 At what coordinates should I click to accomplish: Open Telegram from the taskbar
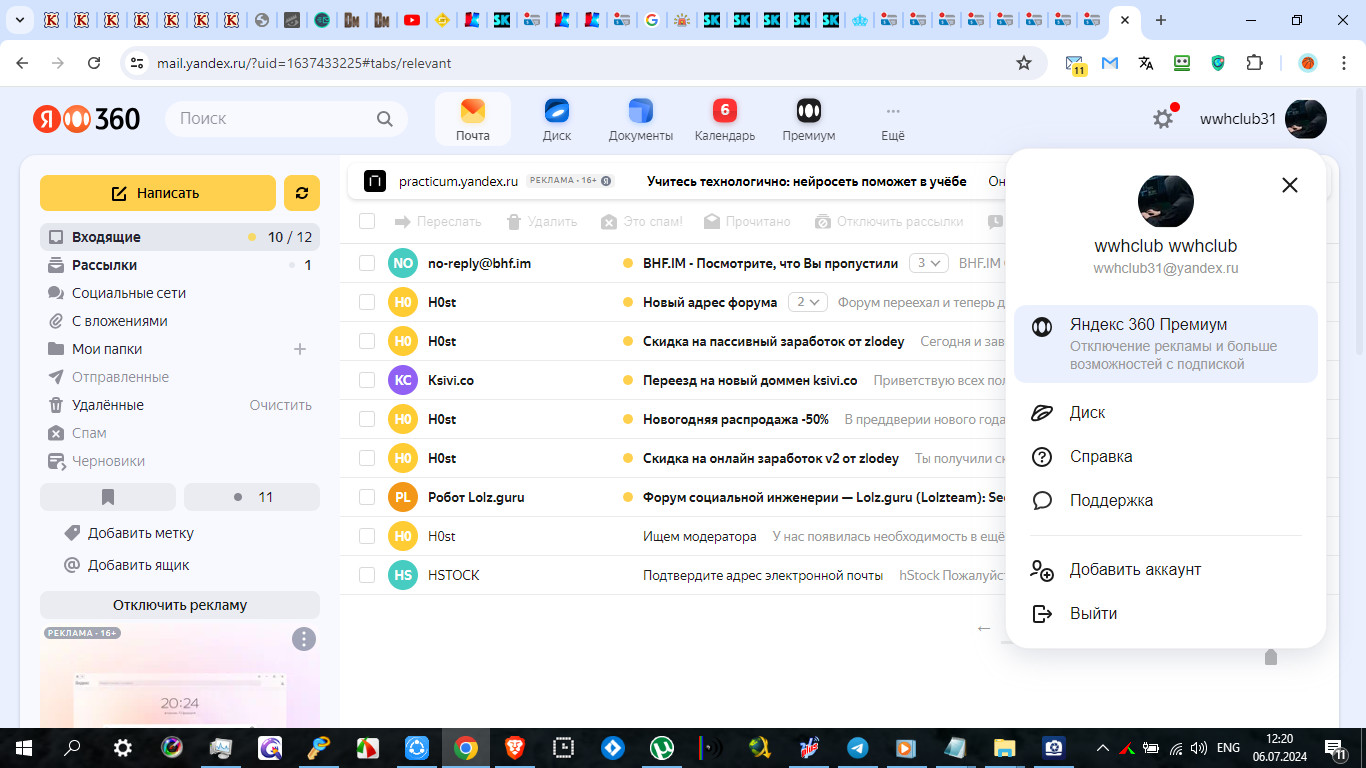tap(857, 747)
